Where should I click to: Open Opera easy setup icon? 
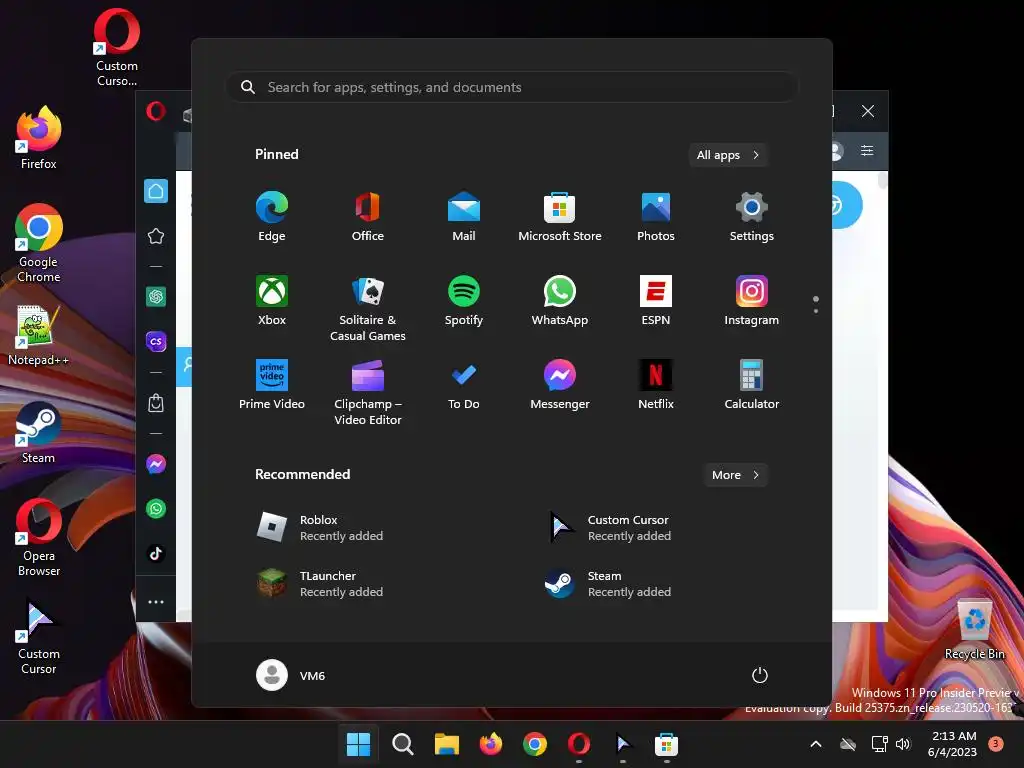point(867,151)
